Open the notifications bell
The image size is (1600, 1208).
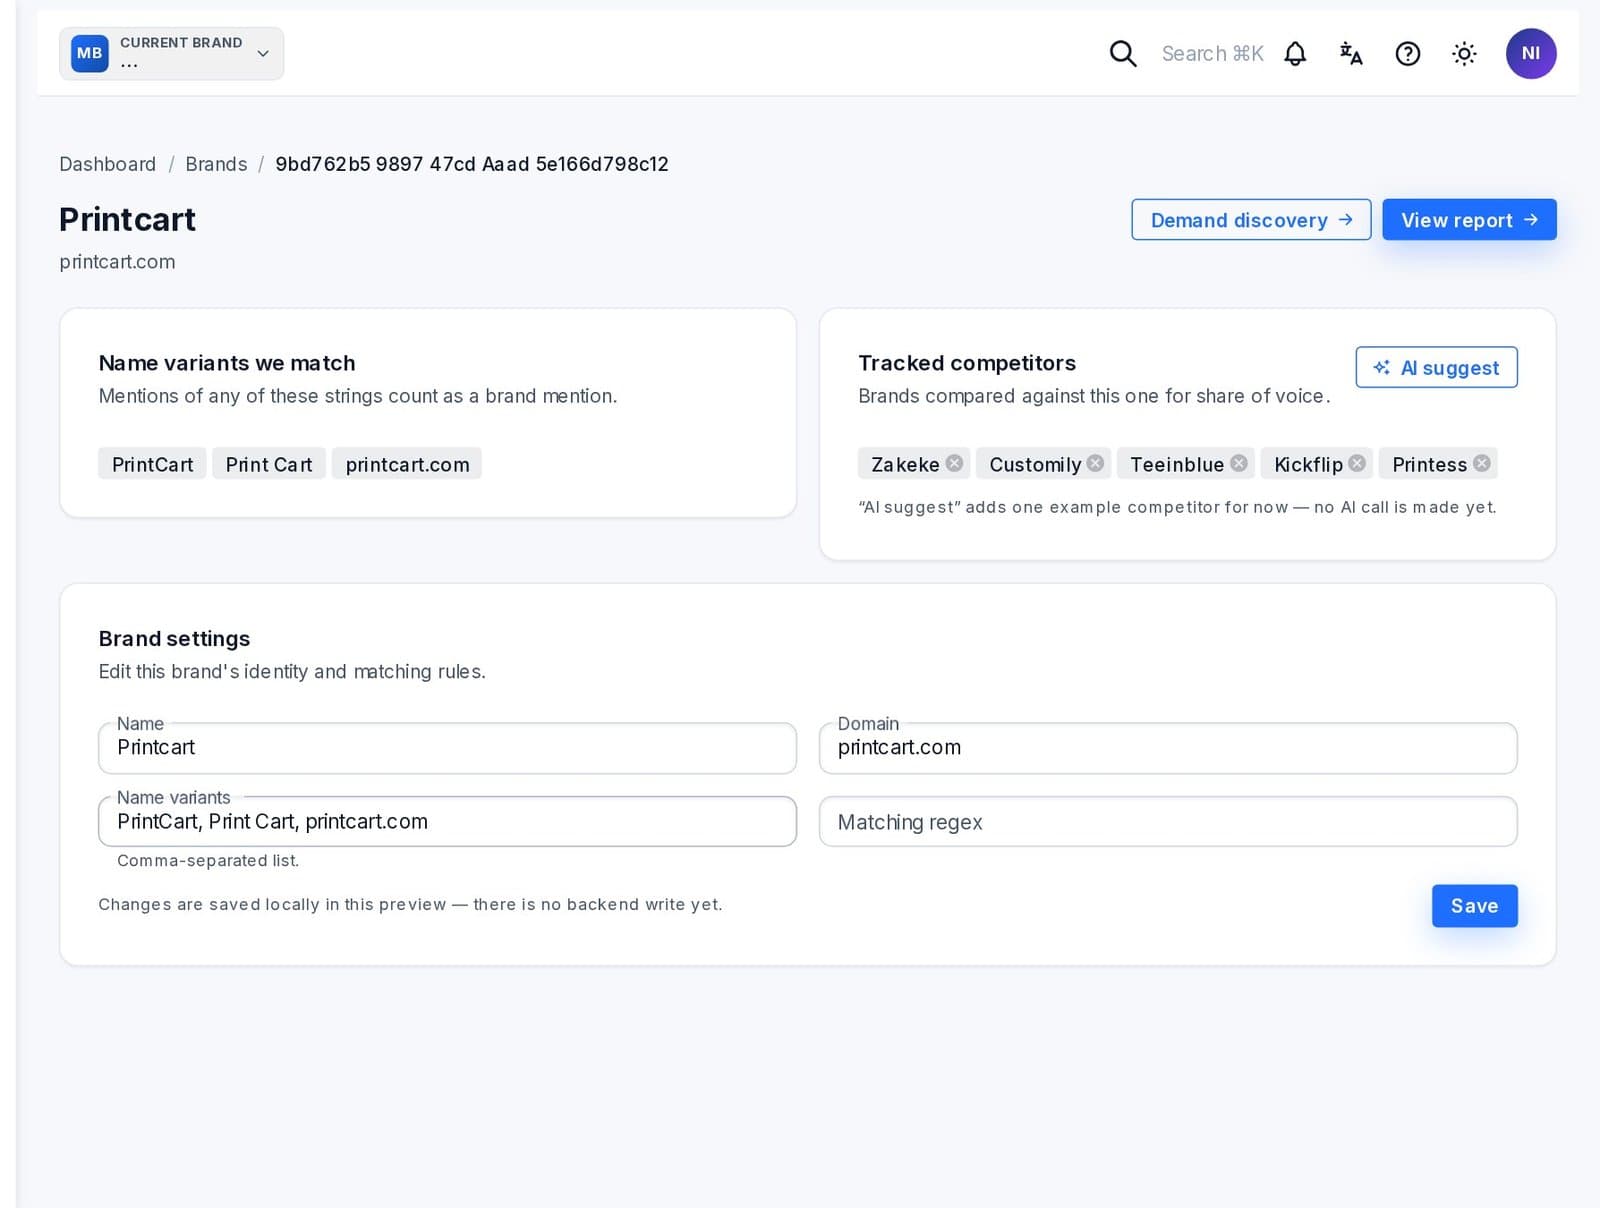point(1295,54)
